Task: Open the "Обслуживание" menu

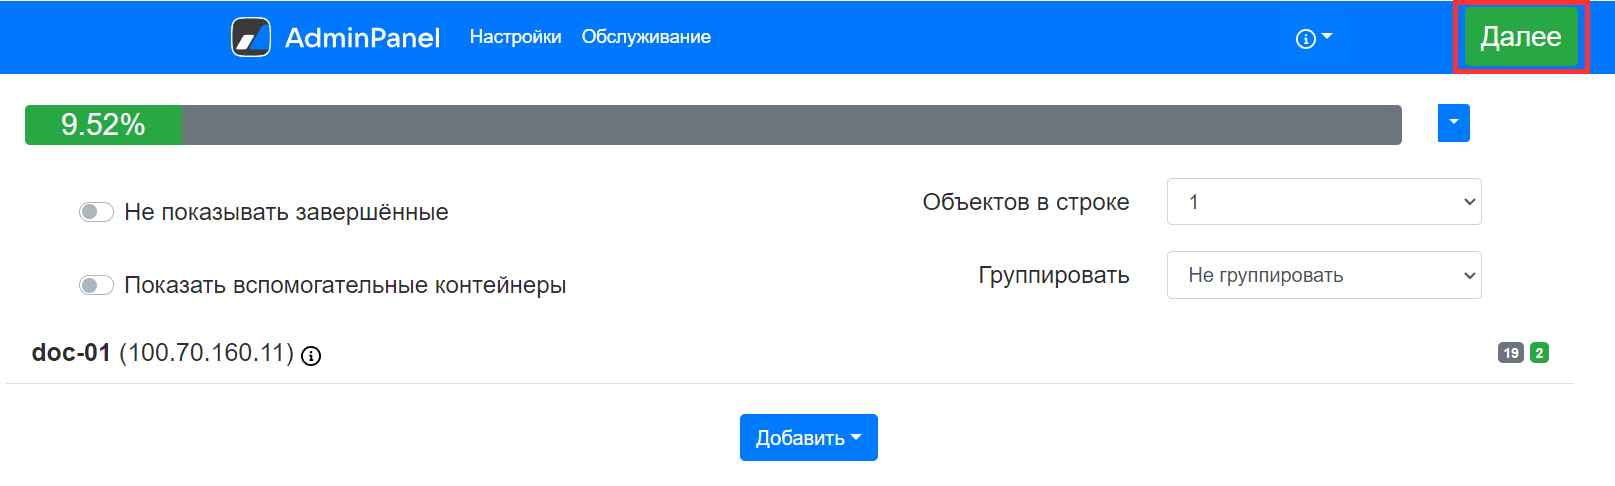Action: click(x=646, y=37)
